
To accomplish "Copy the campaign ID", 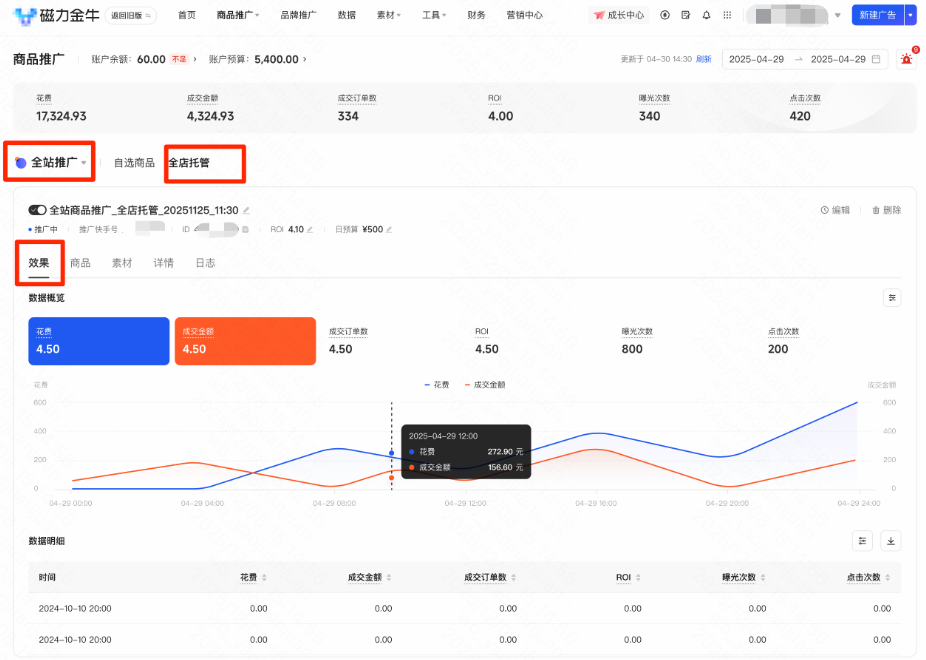I will [x=246, y=229].
